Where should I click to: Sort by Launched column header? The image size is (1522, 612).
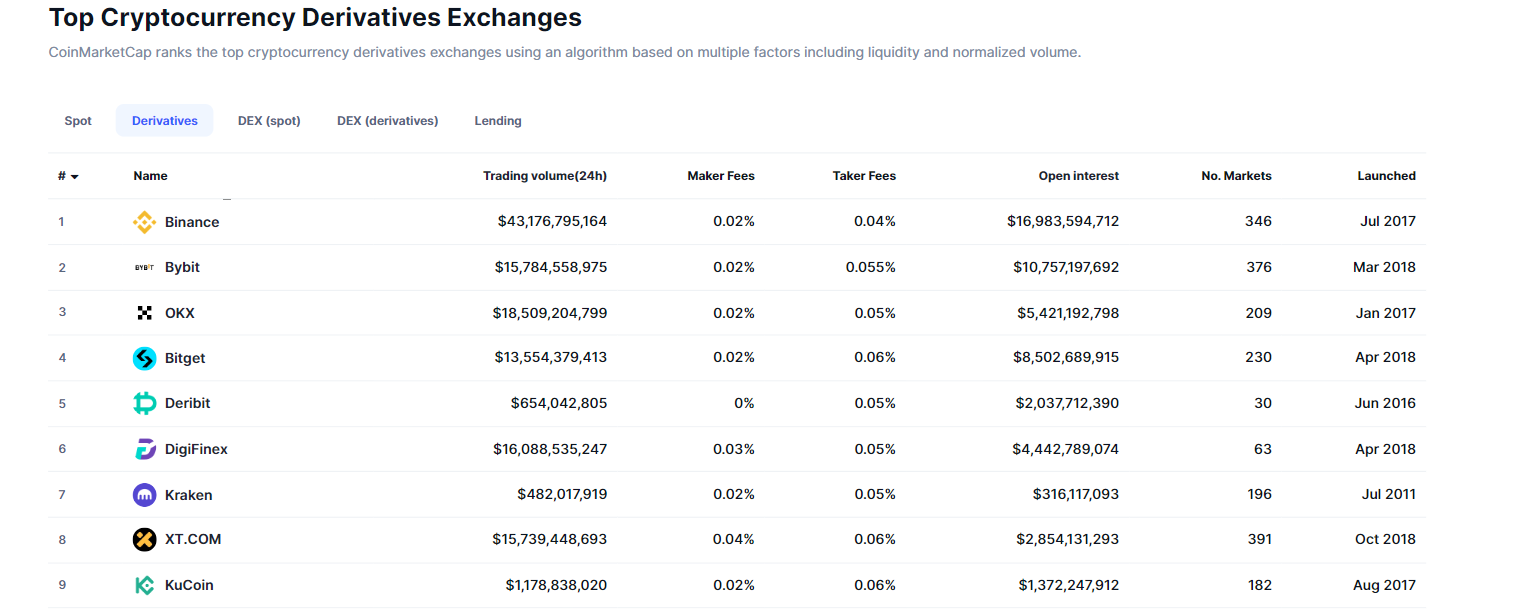coord(1386,176)
